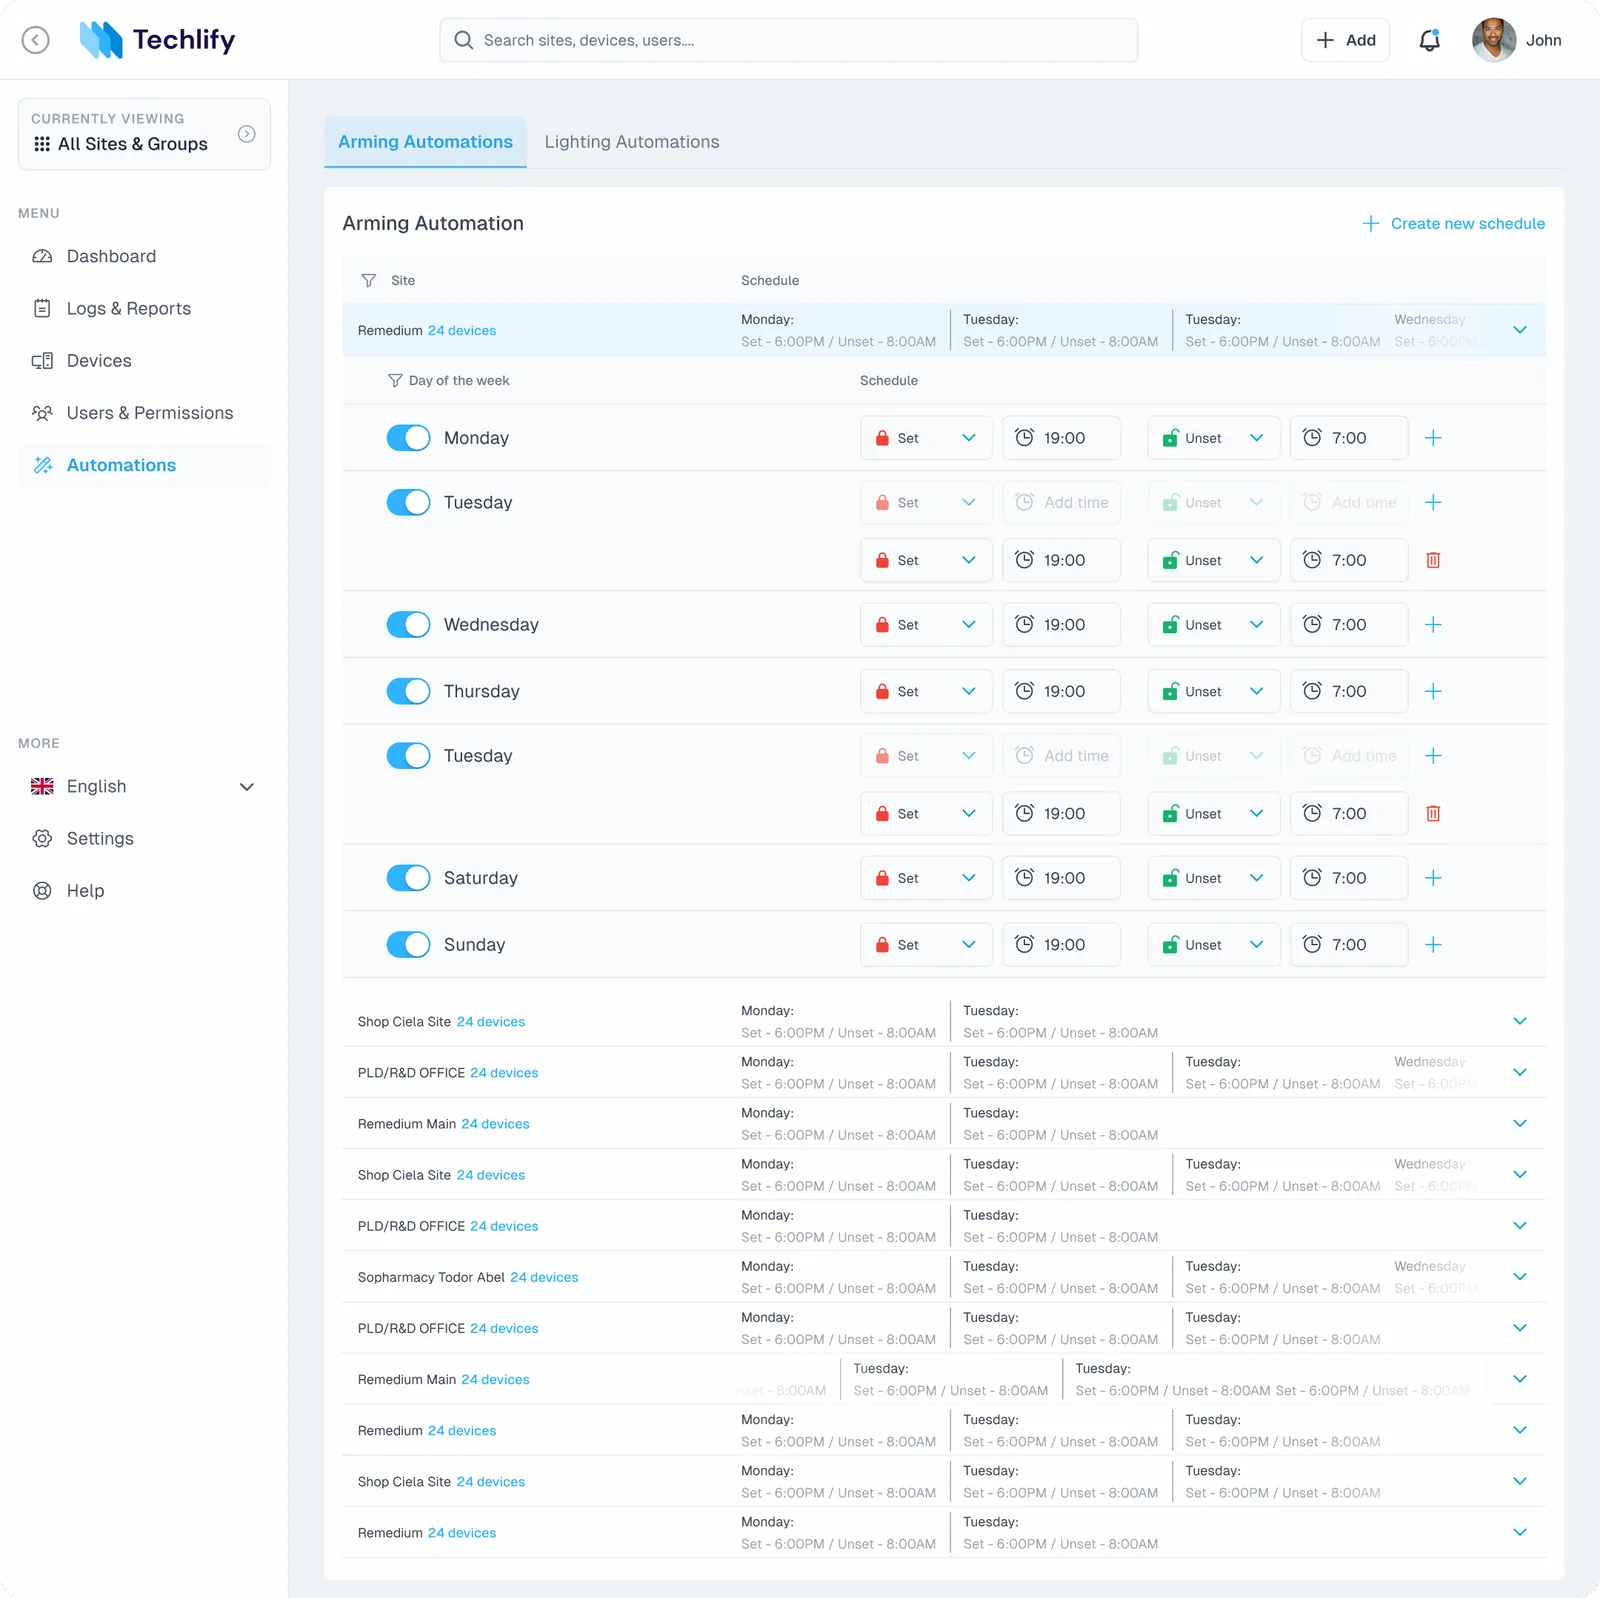Click John's profile avatar
Screen dimensions: 1600x1598
(x=1494, y=40)
